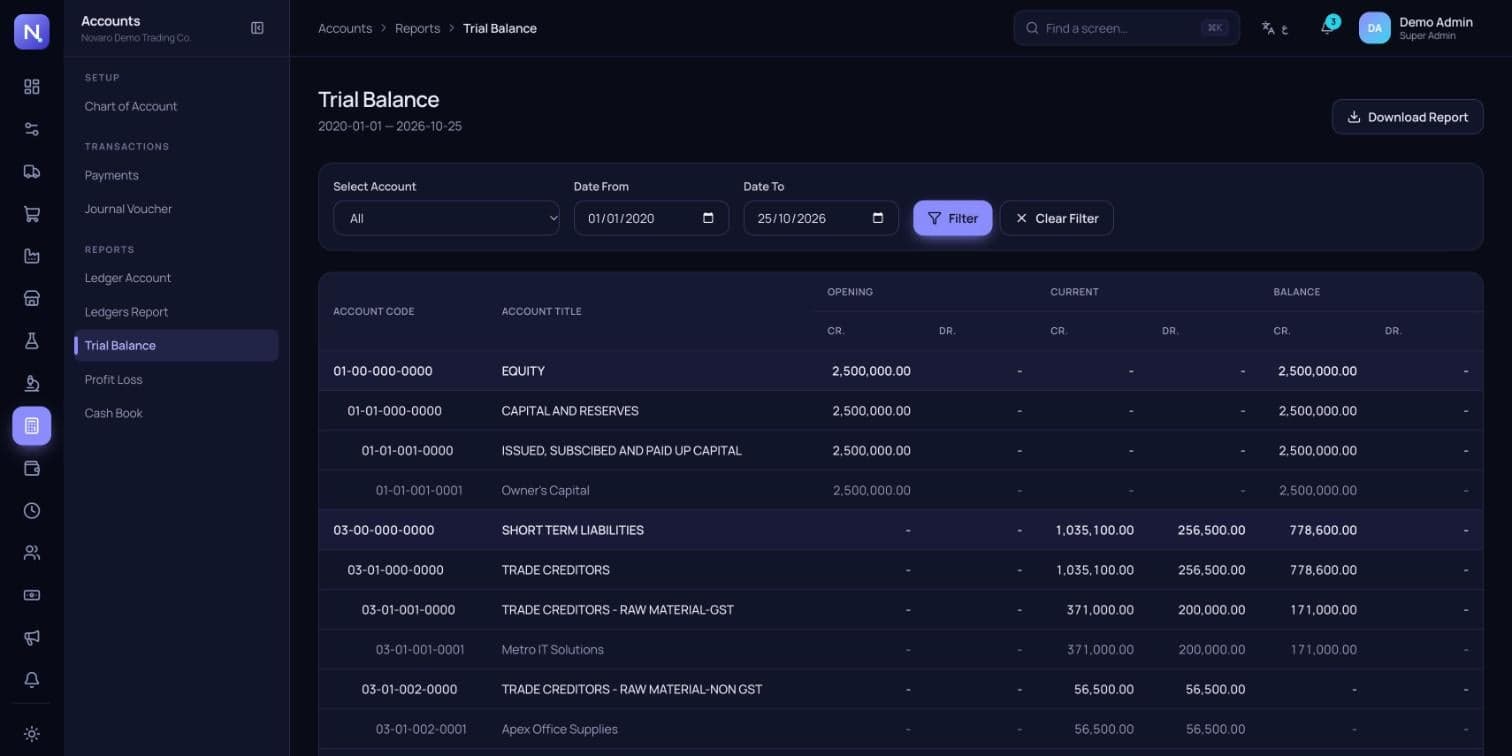Focus the Find a screen search box
This screenshot has width=1512, height=756.
(x=1127, y=28)
